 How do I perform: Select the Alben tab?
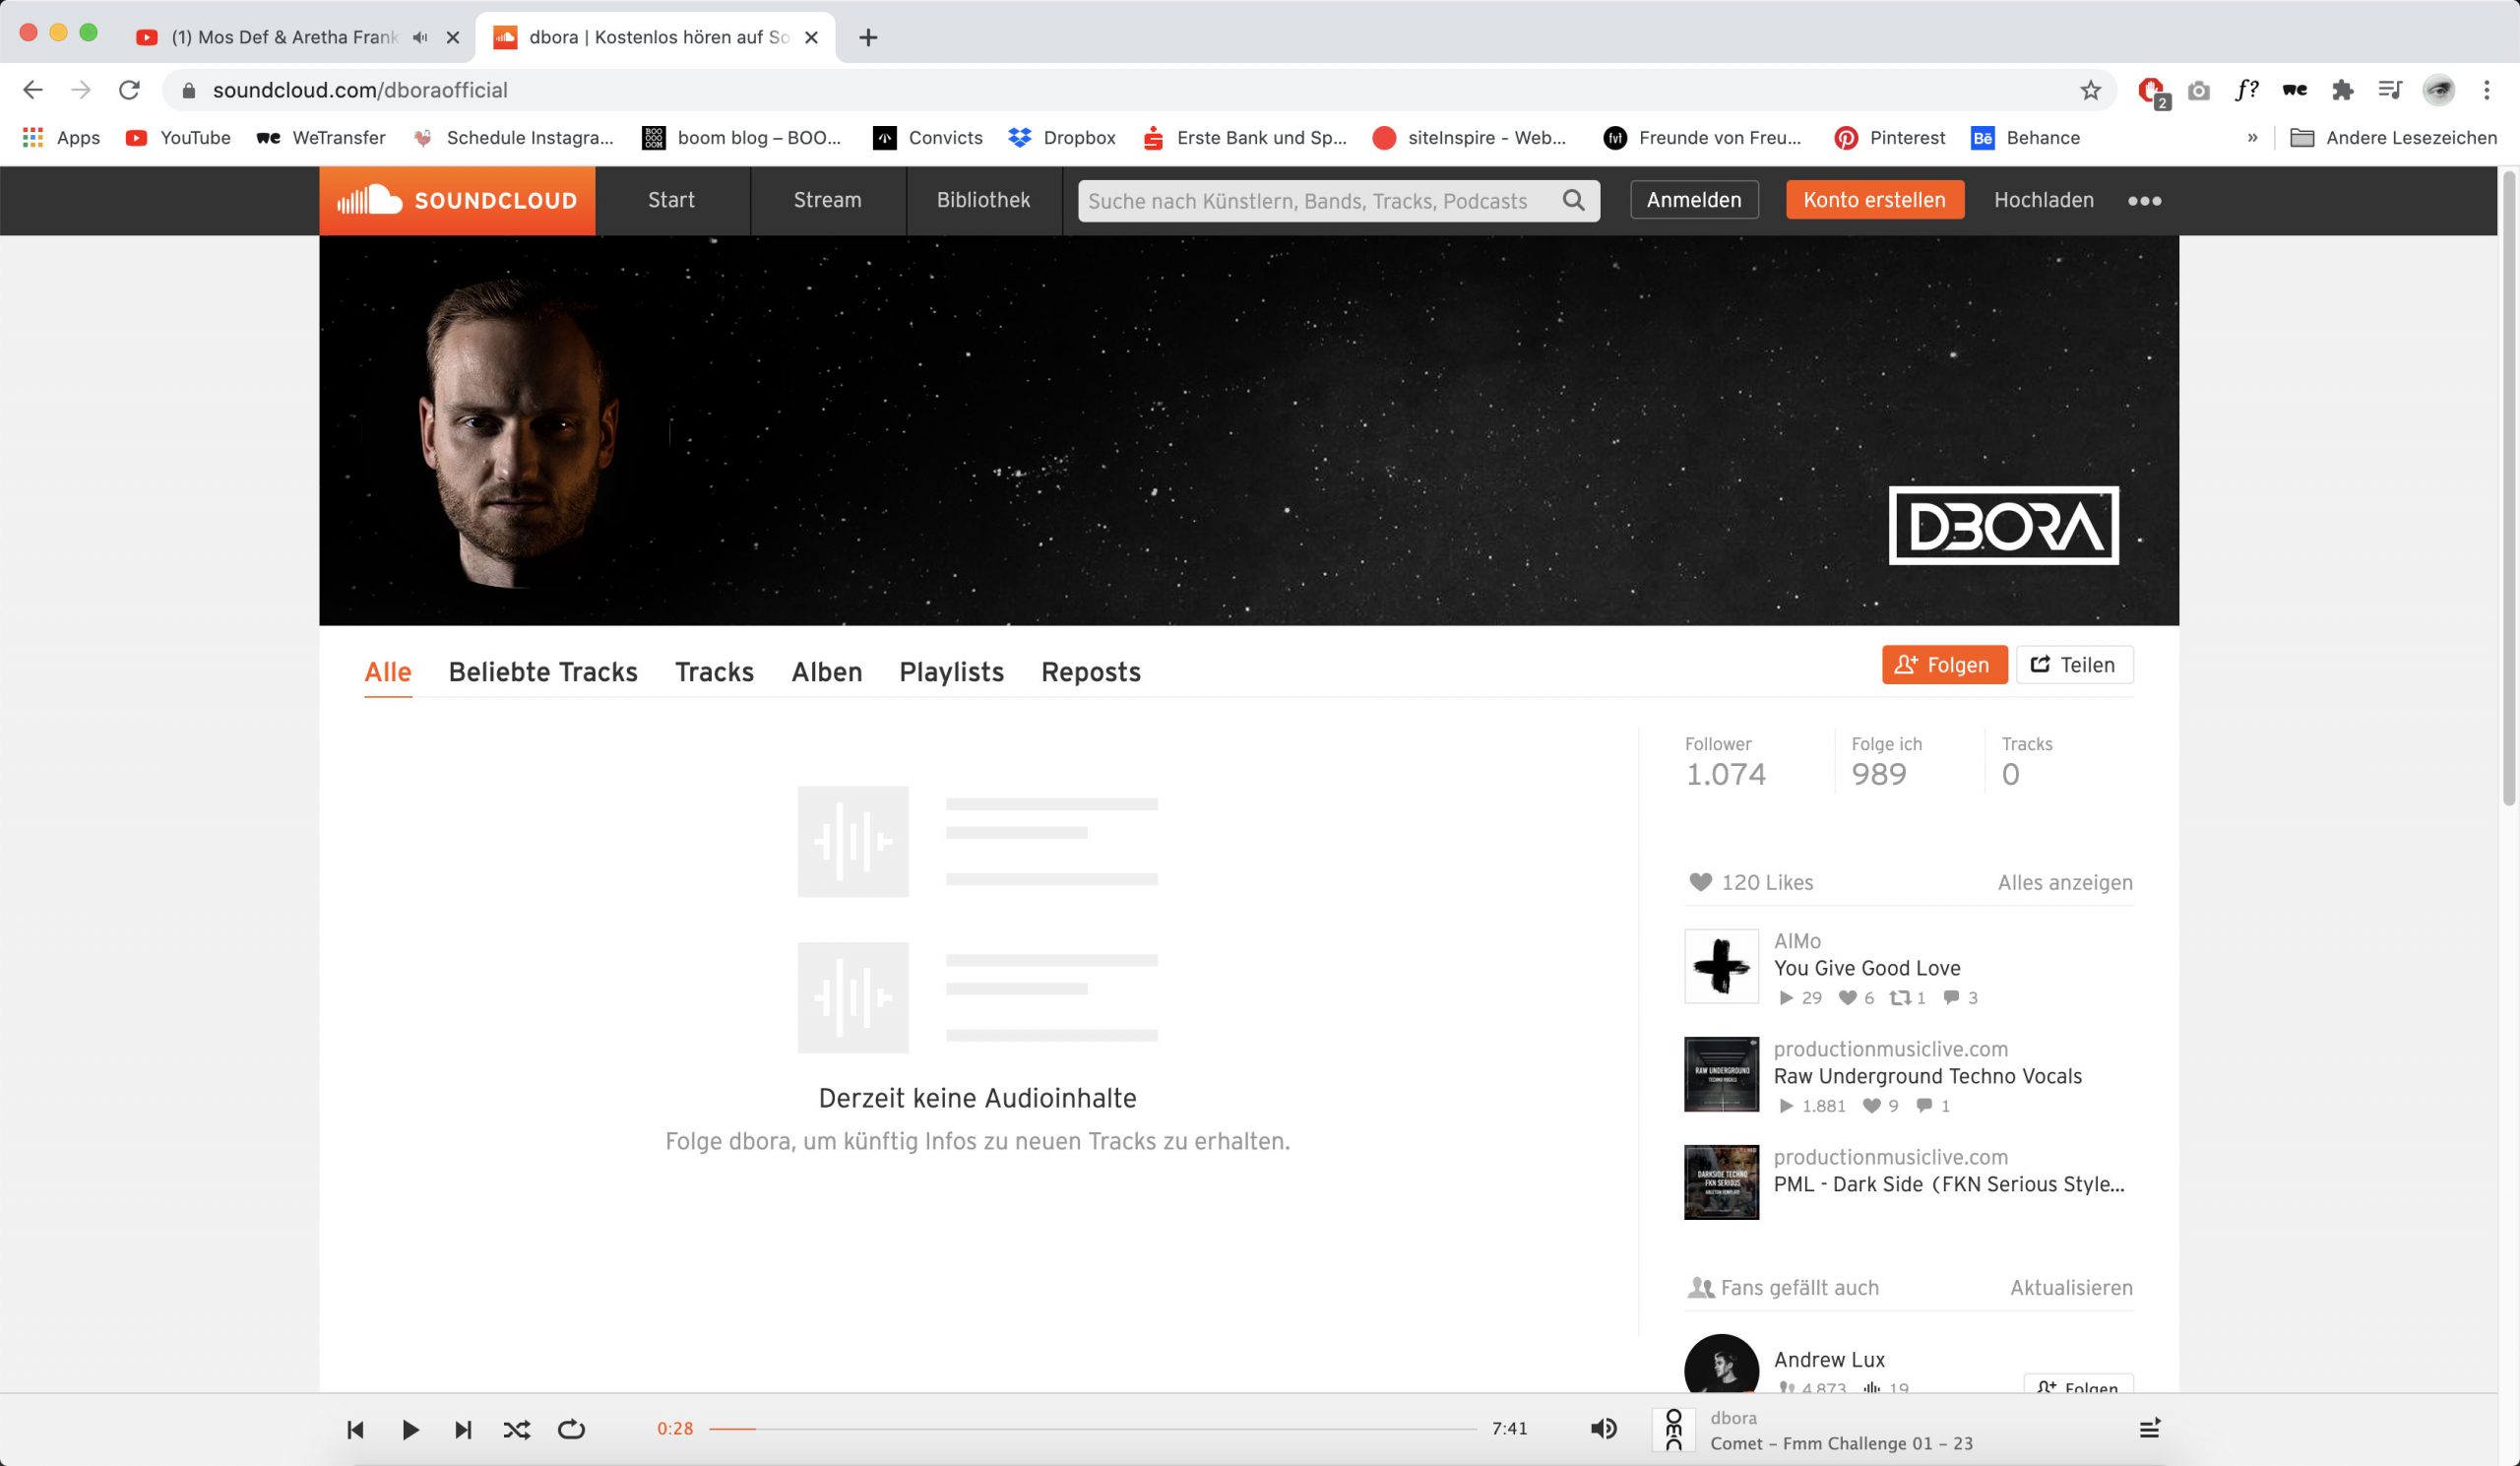[x=827, y=672]
